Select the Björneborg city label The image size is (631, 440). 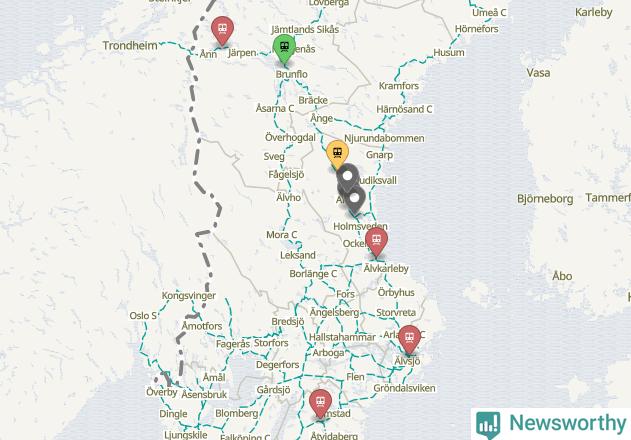point(545,199)
